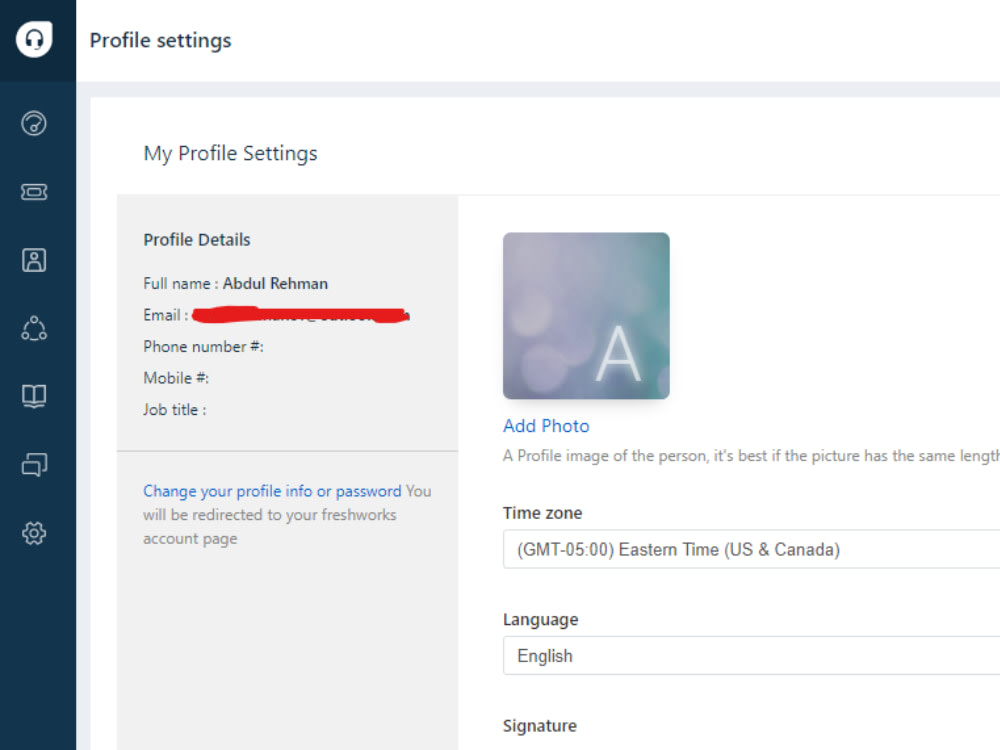Open the Dashboard gauge icon in sidebar

tap(34, 123)
